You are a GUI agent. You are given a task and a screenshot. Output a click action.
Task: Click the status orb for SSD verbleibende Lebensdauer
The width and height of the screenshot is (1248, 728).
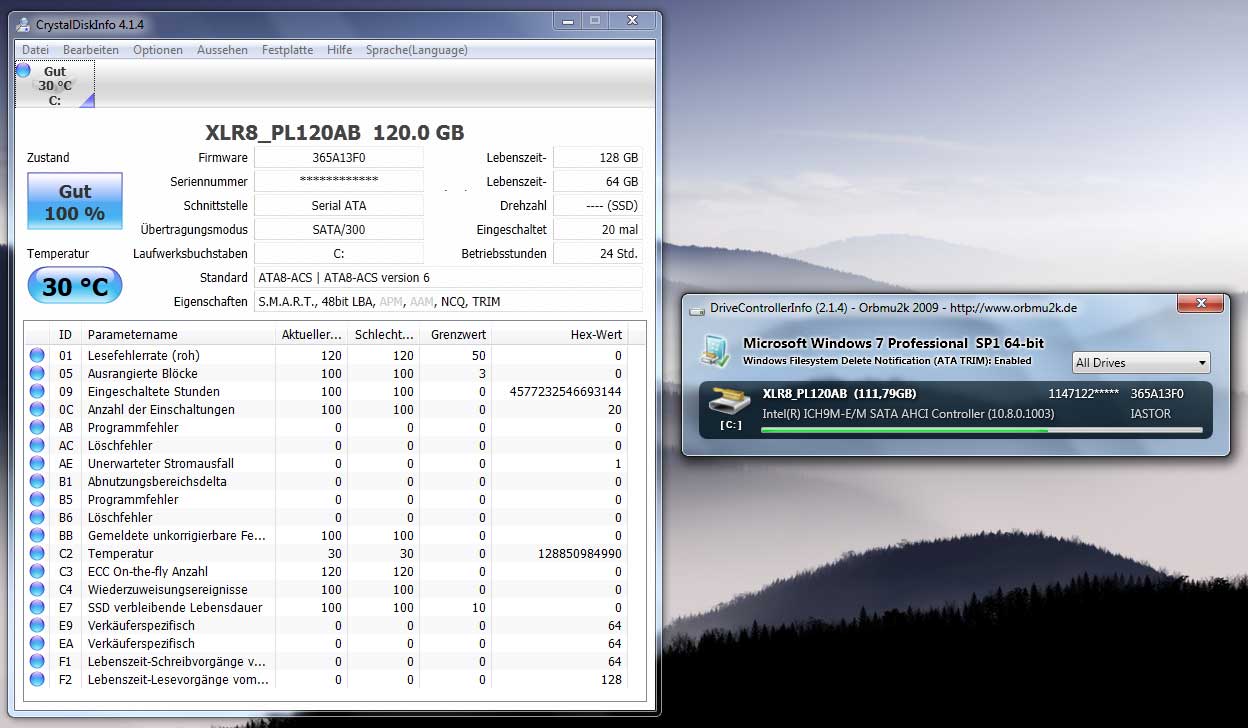click(x=37, y=607)
